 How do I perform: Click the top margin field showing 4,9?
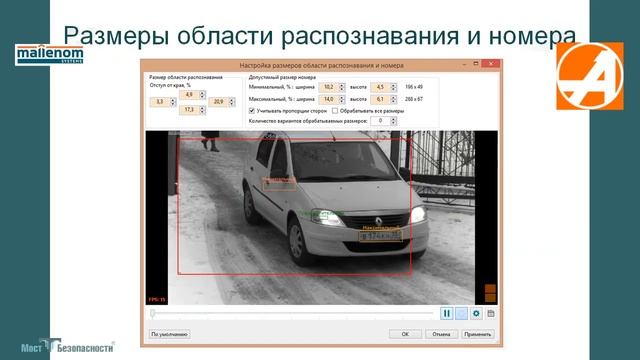pos(189,95)
